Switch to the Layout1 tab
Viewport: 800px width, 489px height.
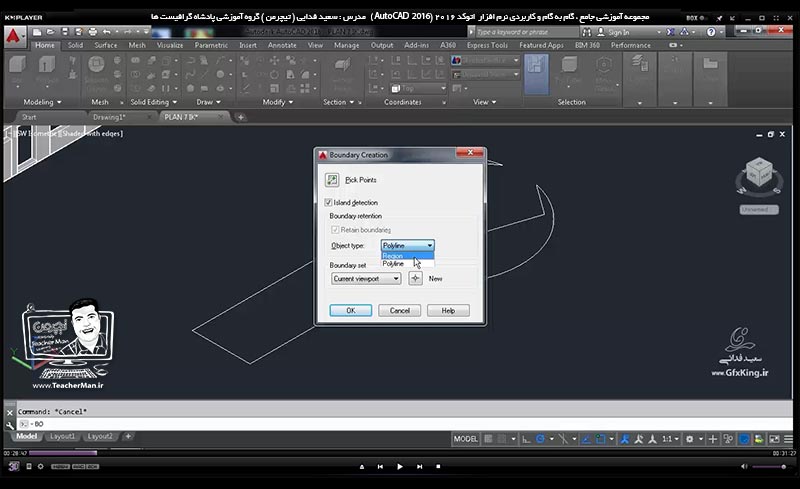[62, 436]
